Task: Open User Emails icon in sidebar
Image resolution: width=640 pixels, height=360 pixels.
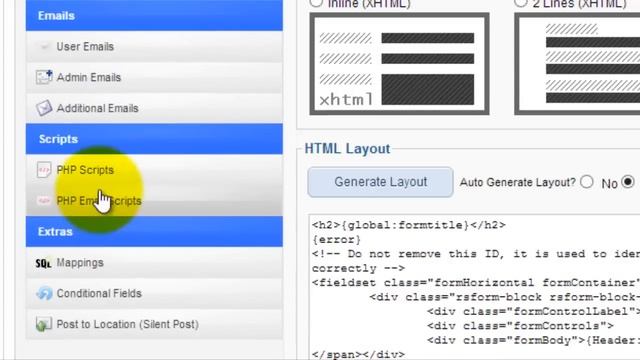Action: point(44,47)
